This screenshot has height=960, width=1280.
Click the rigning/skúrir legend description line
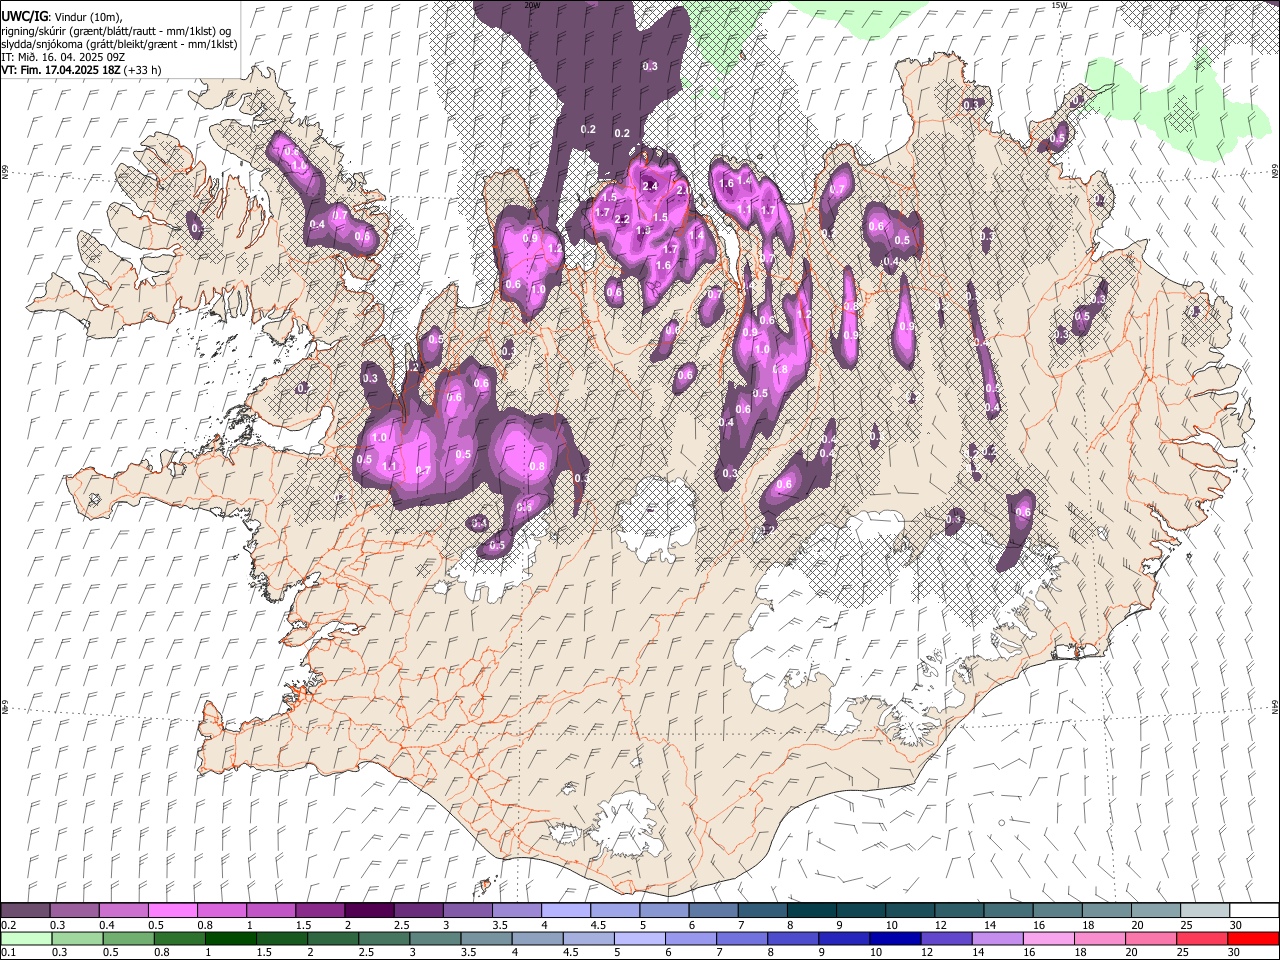(116, 31)
